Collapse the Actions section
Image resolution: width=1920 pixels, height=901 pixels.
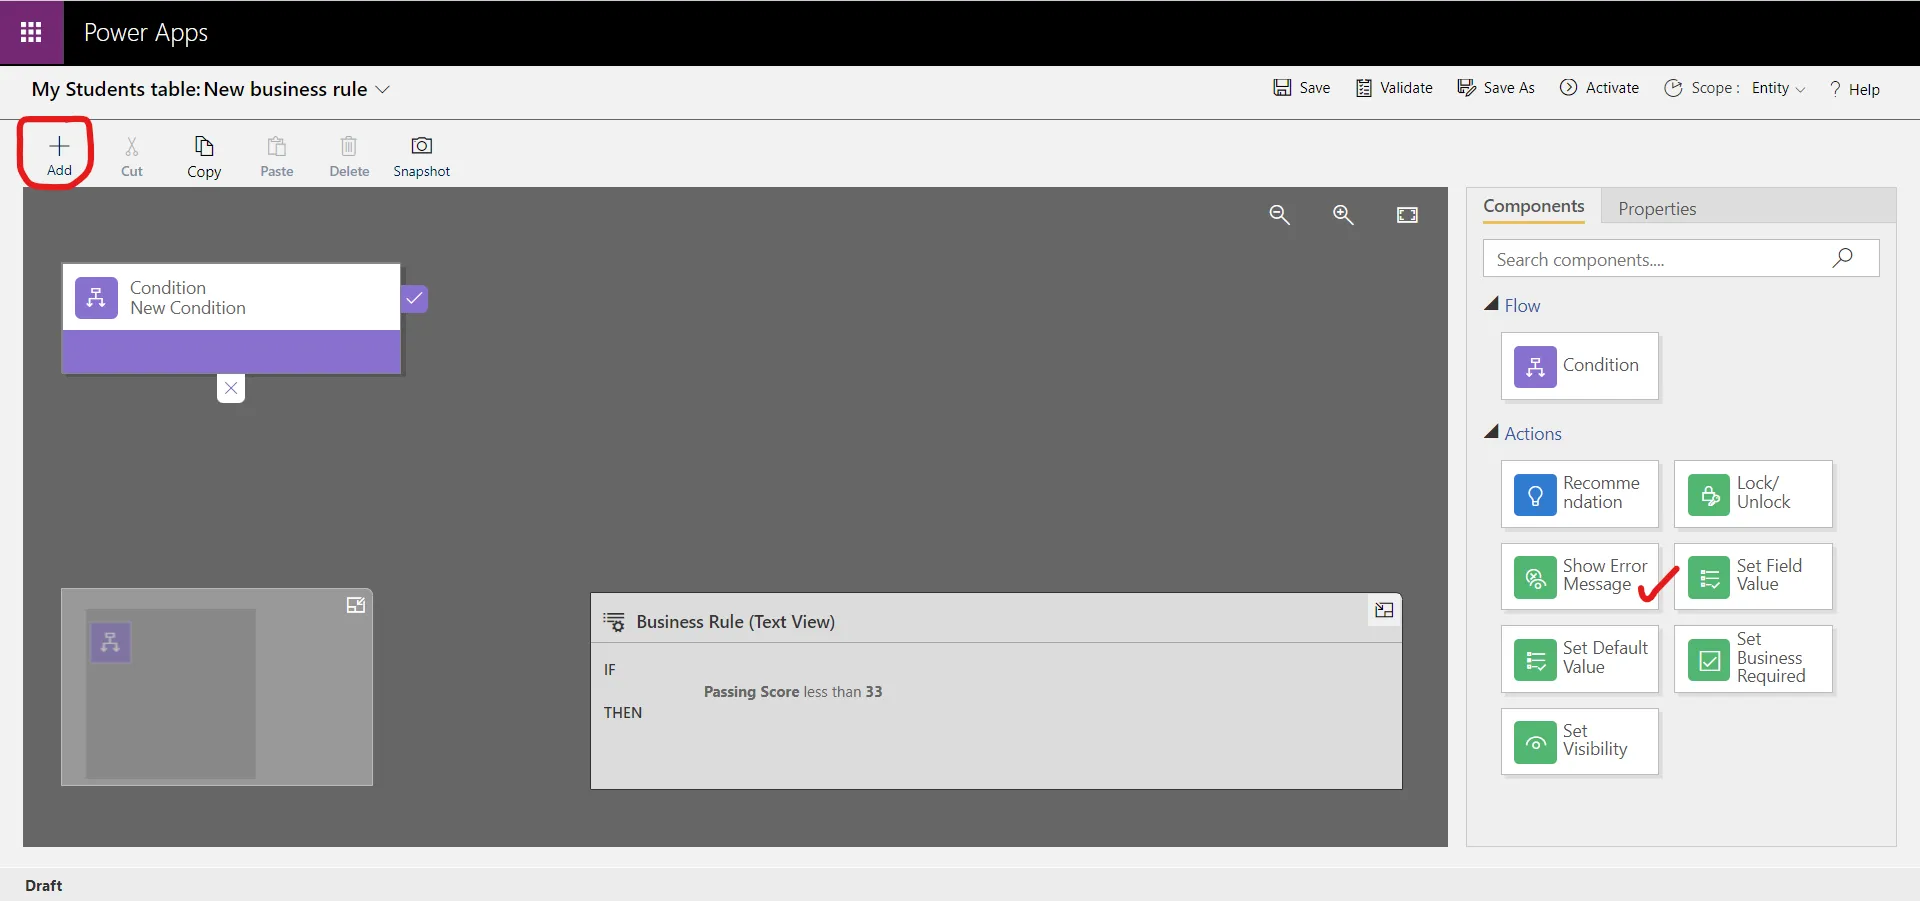(1492, 433)
